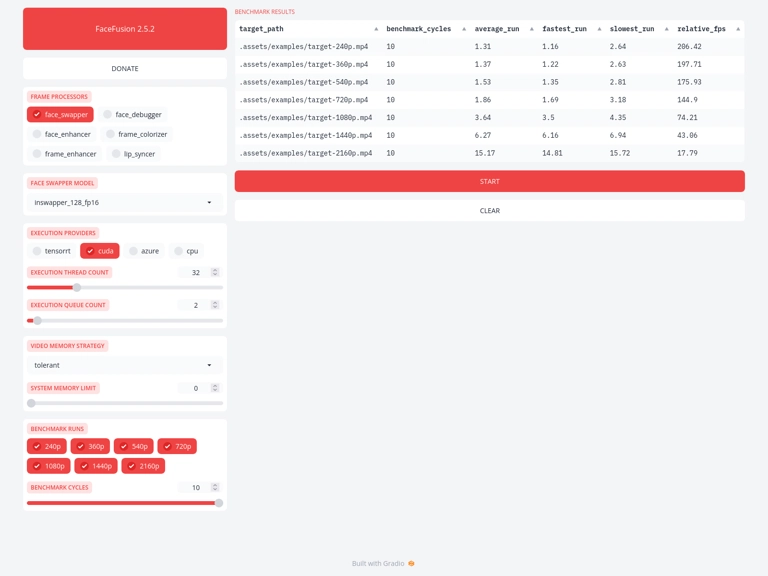Screen dimensions: 768x576
Task: Uncheck the 360p benchmark run
Action: coord(90,446)
